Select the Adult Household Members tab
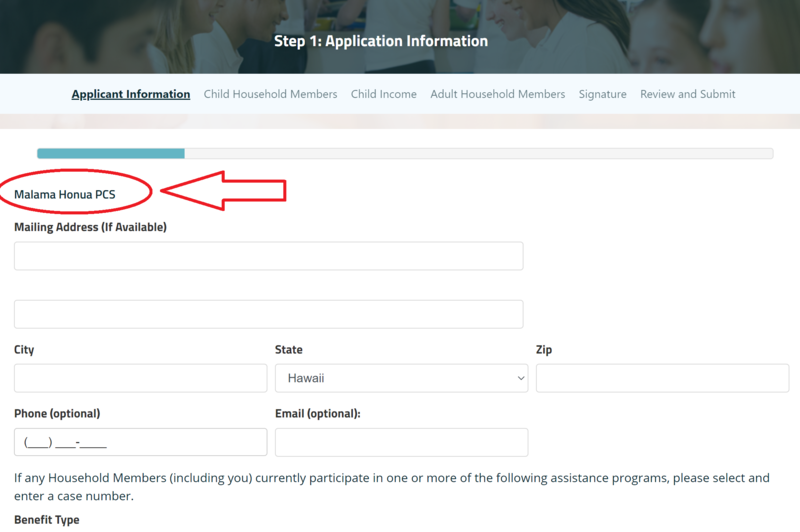This screenshot has width=800, height=532. coord(497,94)
